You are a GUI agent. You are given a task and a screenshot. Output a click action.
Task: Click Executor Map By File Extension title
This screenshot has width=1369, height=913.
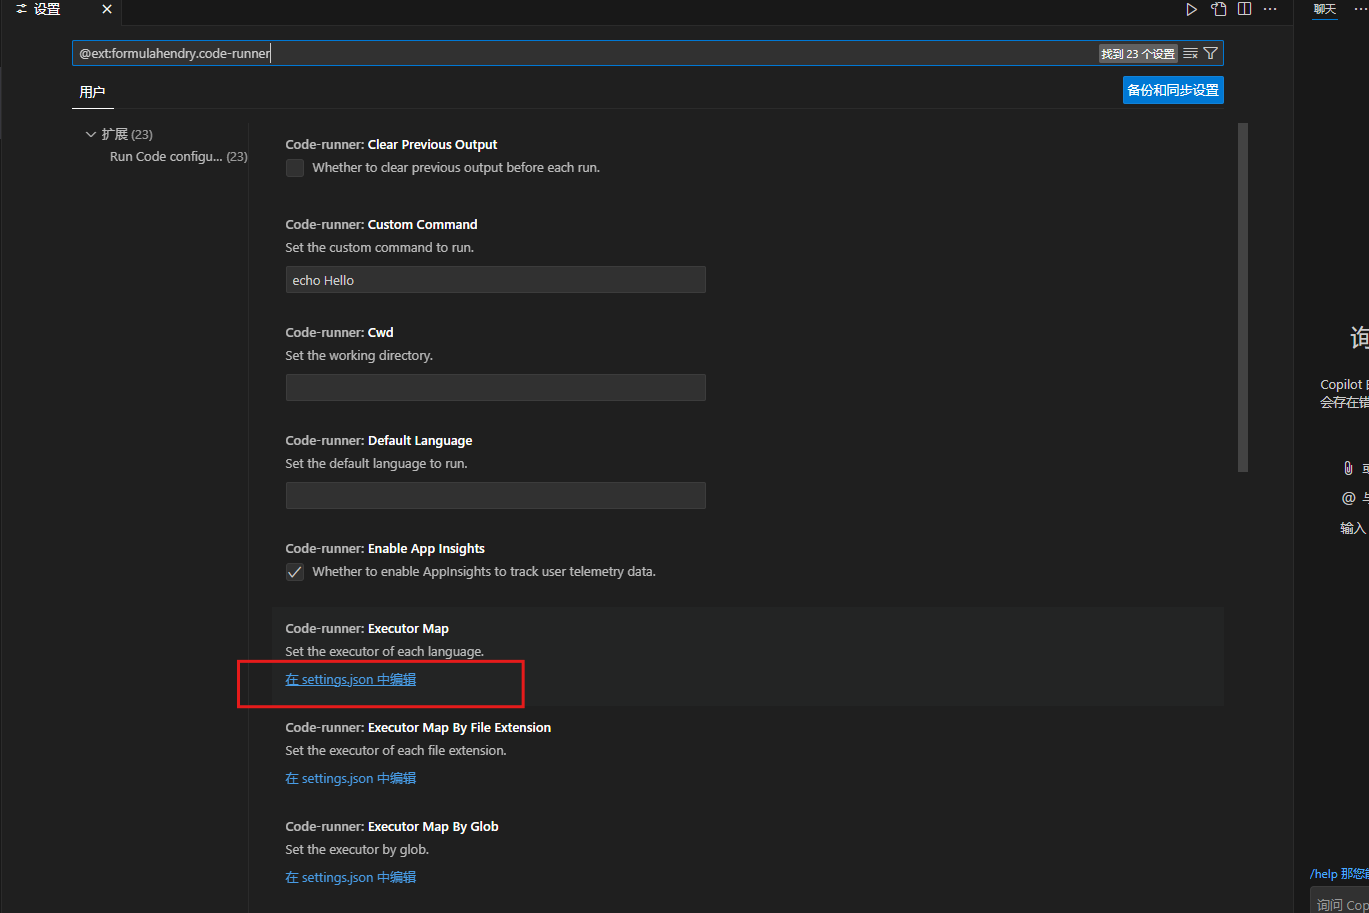click(x=418, y=727)
